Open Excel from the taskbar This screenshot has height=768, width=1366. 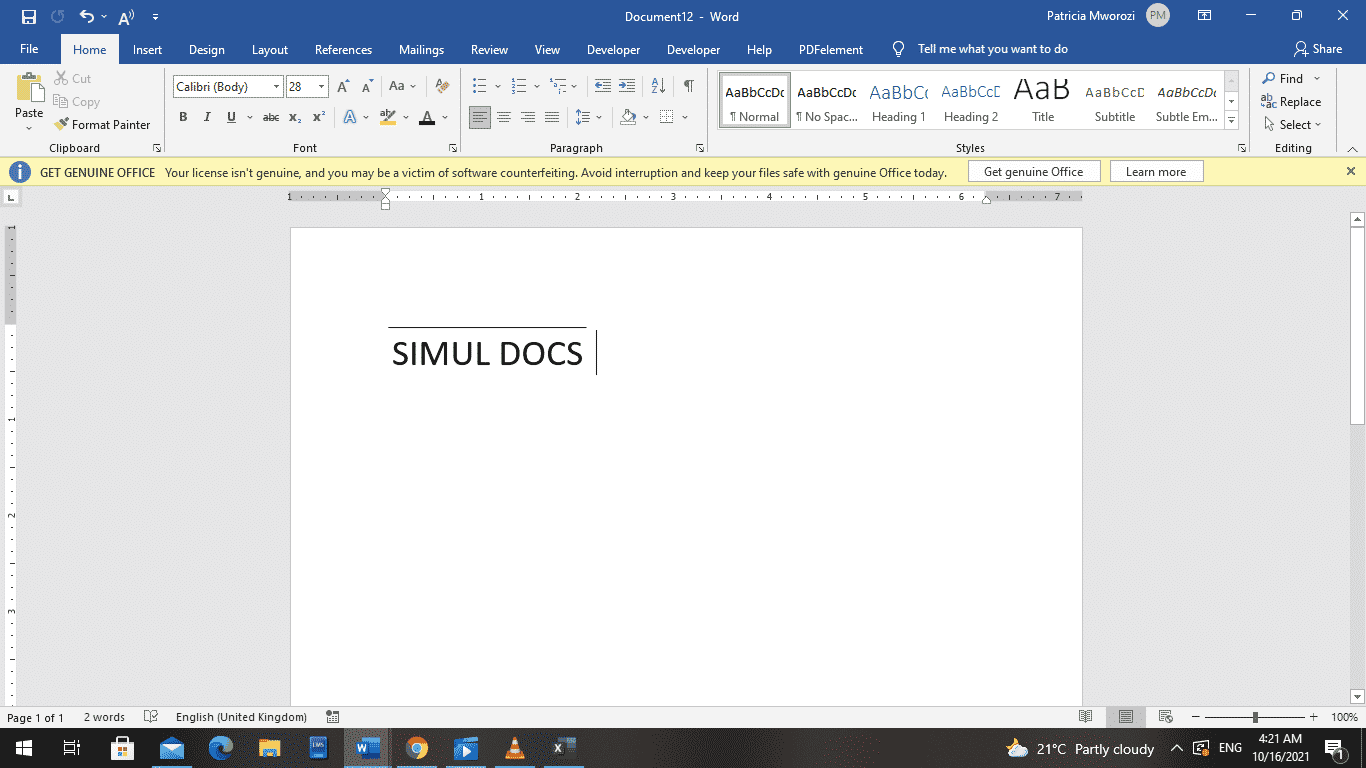563,748
